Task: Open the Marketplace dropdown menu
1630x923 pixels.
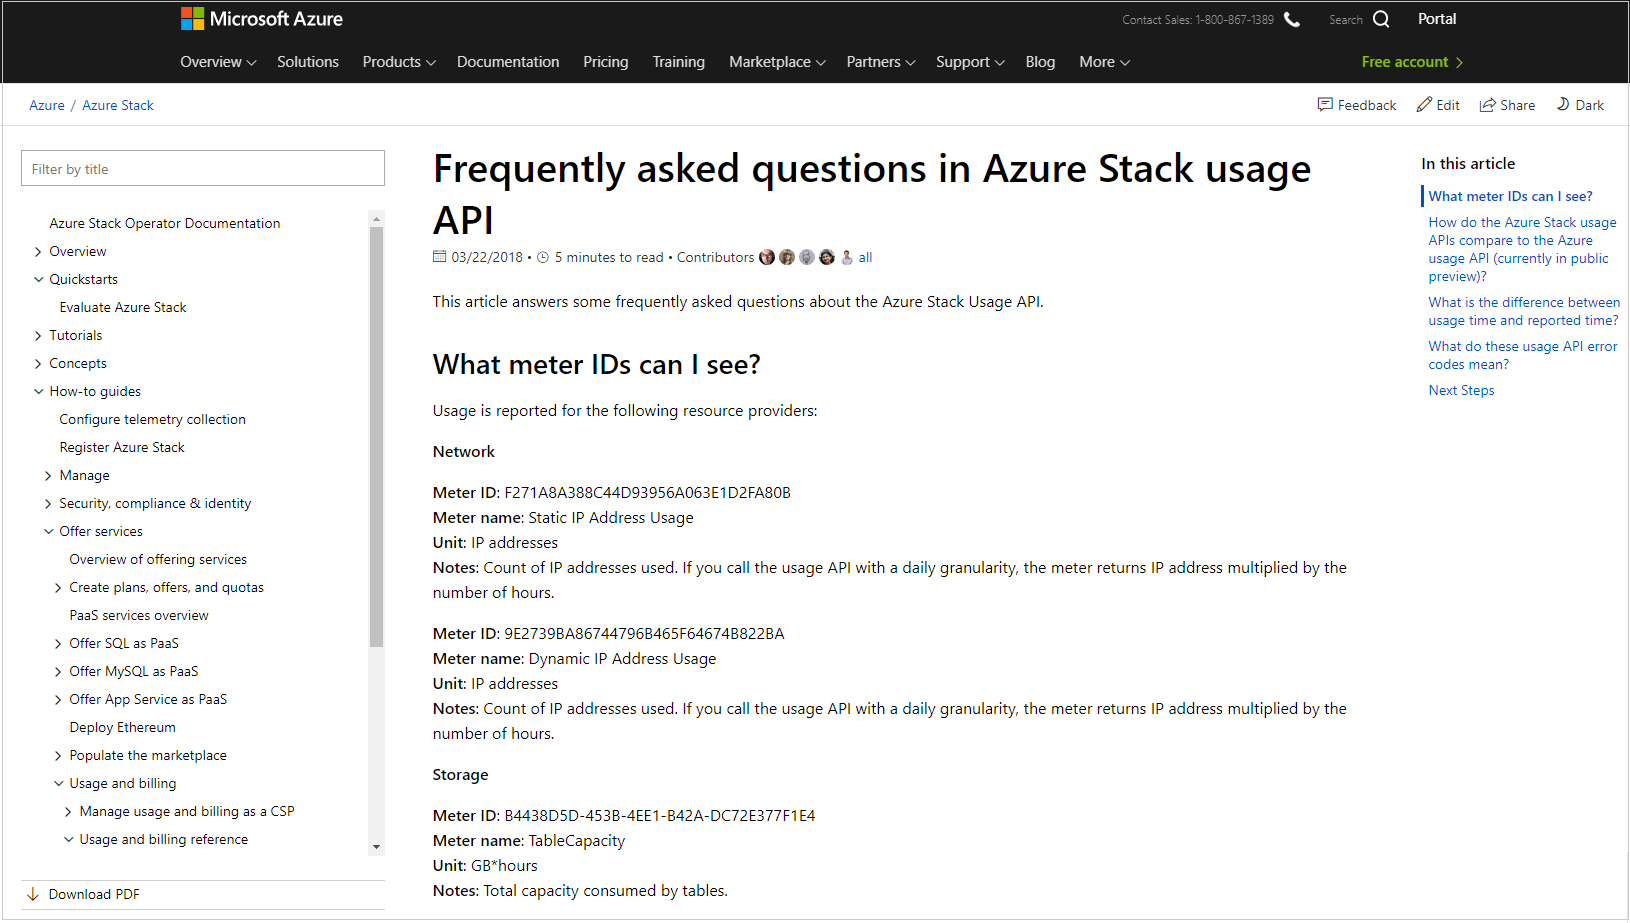Action: [777, 62]
